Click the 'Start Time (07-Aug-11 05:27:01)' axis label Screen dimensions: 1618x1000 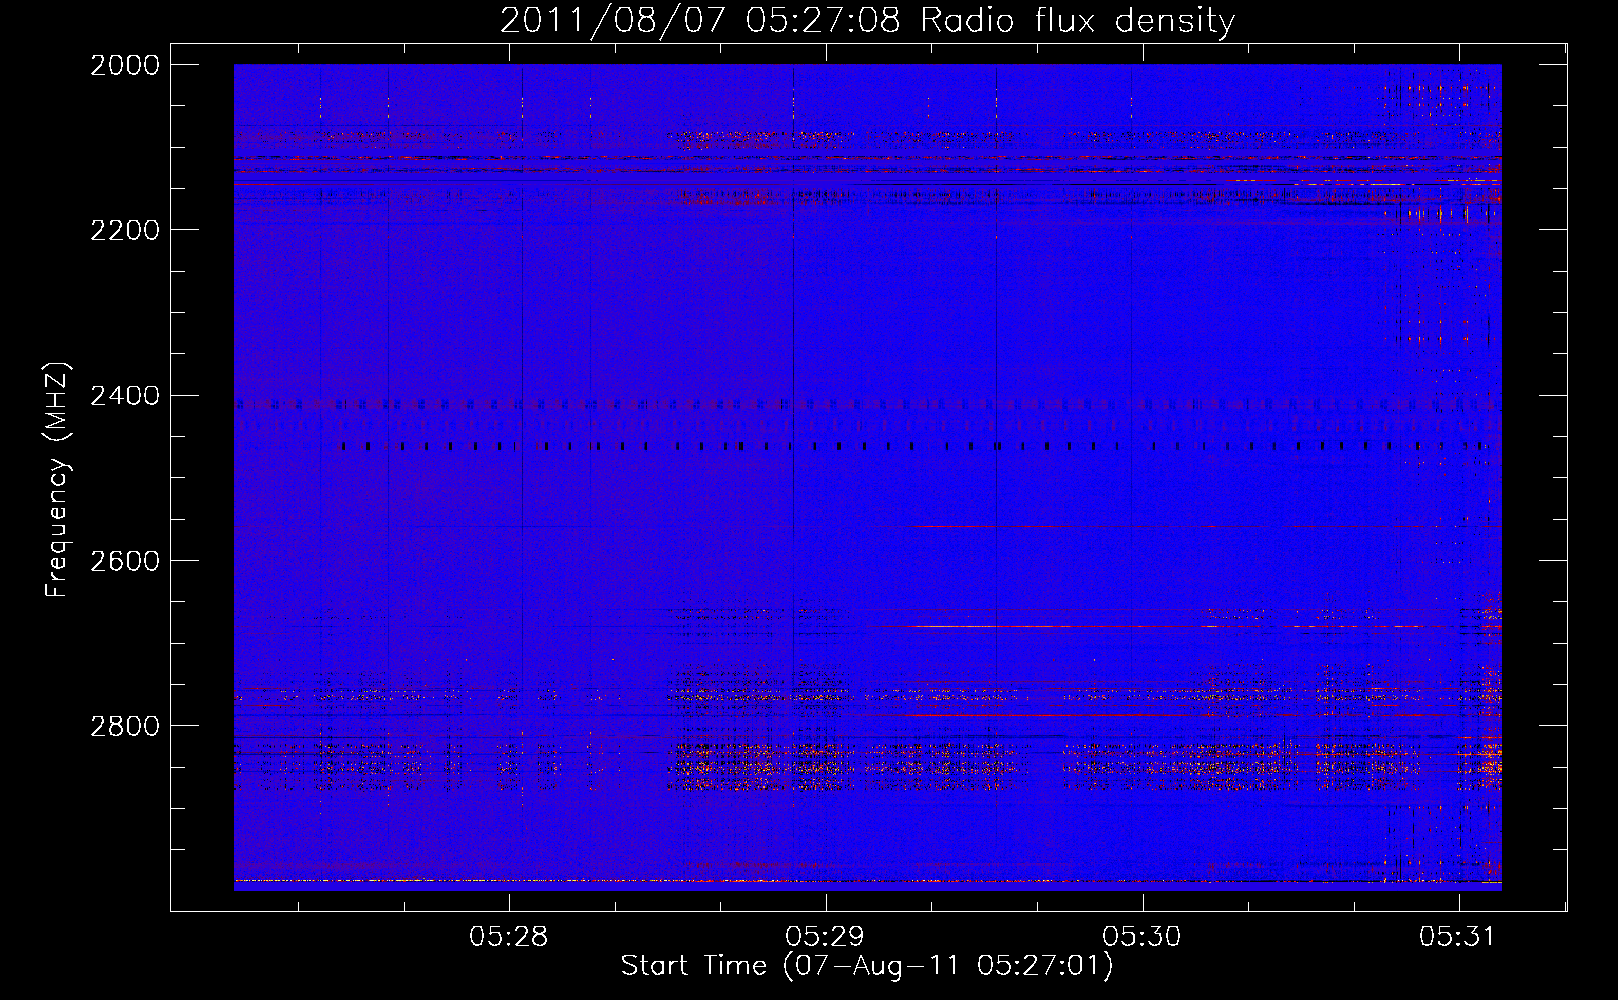pos(867,966)
